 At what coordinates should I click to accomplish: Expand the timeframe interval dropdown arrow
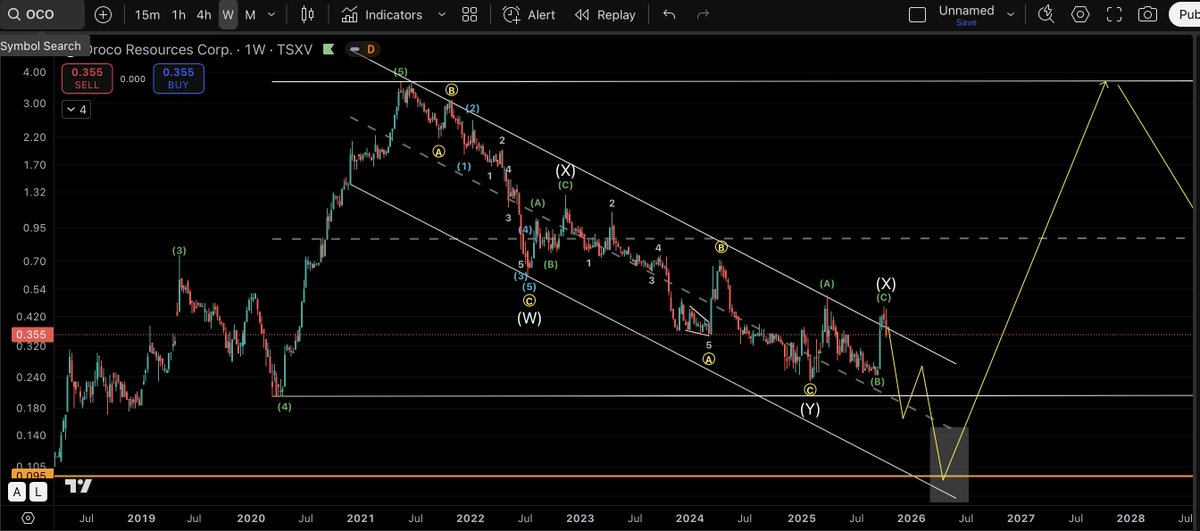(x=271, y=15)
